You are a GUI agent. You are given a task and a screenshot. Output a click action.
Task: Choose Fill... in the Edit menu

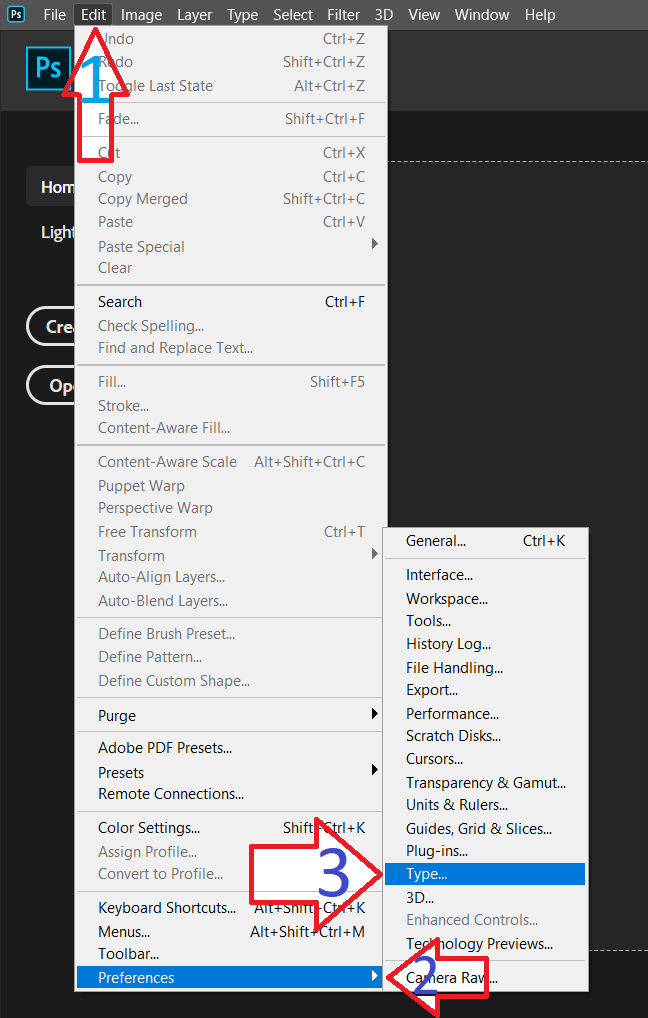pyautogui.click(x=231, y=382)
